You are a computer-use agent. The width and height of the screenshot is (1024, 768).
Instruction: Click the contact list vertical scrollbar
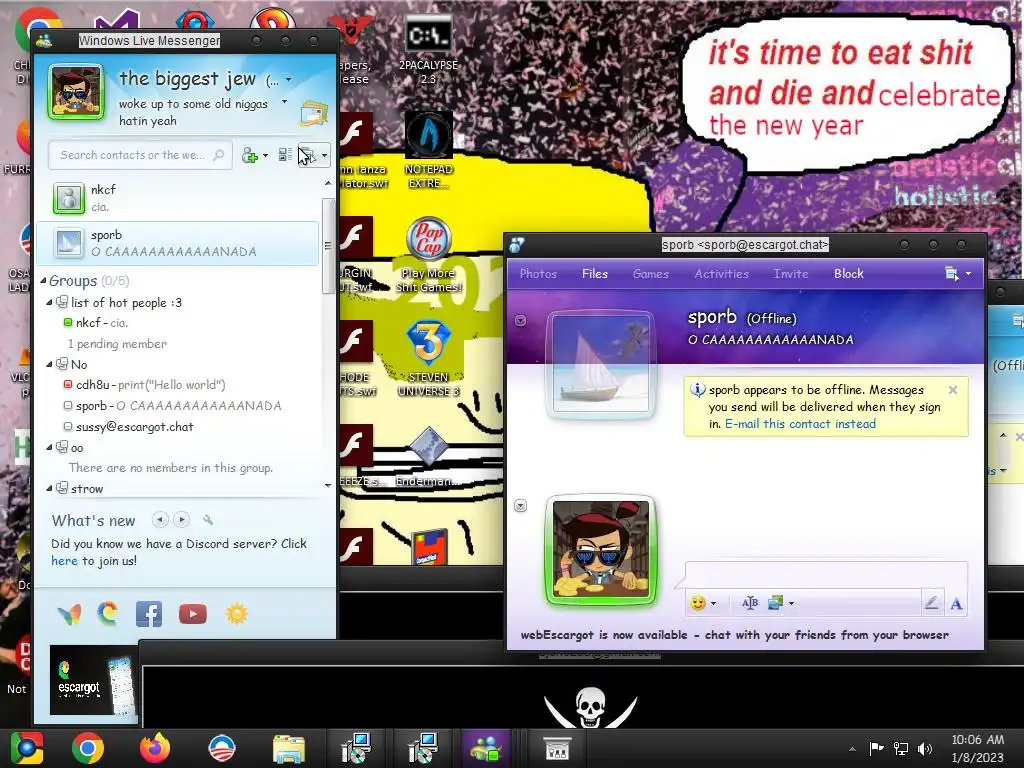tap(328, 247)
